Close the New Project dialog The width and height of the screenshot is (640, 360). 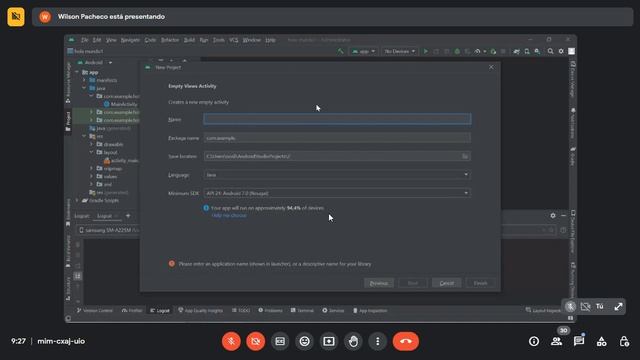491,67
